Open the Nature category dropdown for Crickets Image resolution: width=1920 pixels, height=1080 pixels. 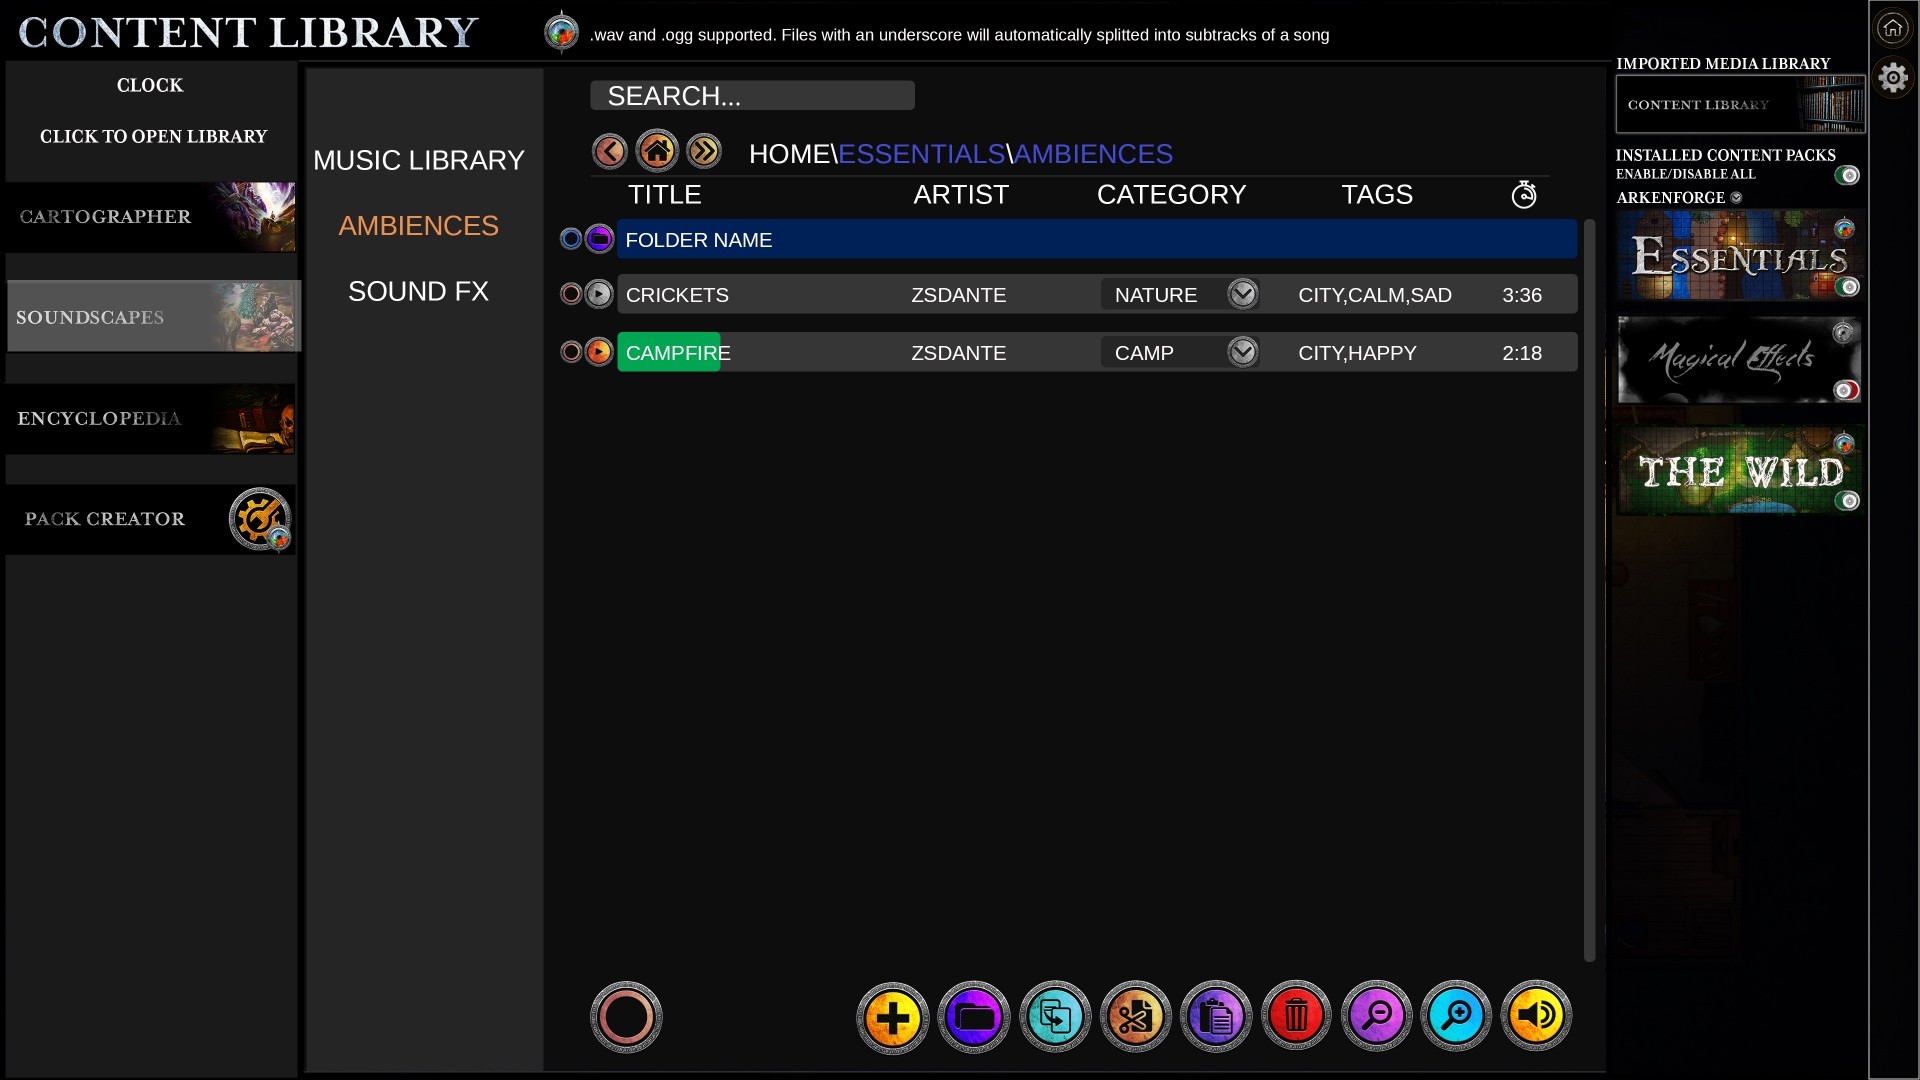point(1242,294)
